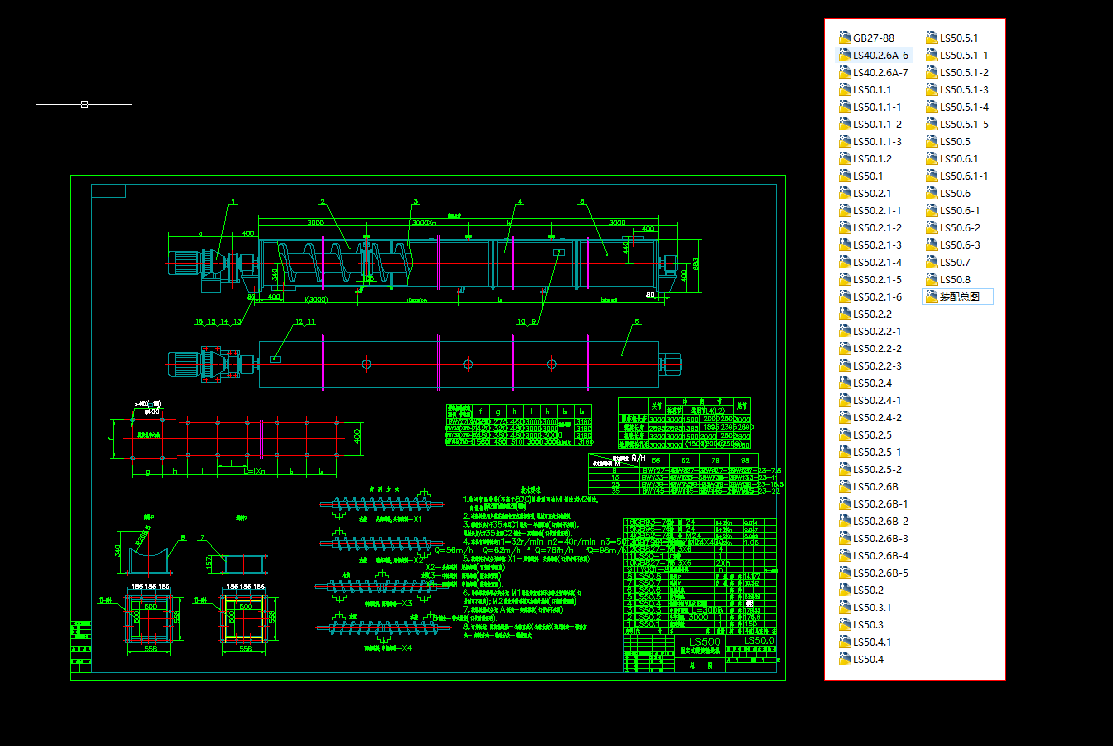The height and width of the screenshot is (746, 1113).
Task: Open file LS50.6-2
Action: coord(959,228)
